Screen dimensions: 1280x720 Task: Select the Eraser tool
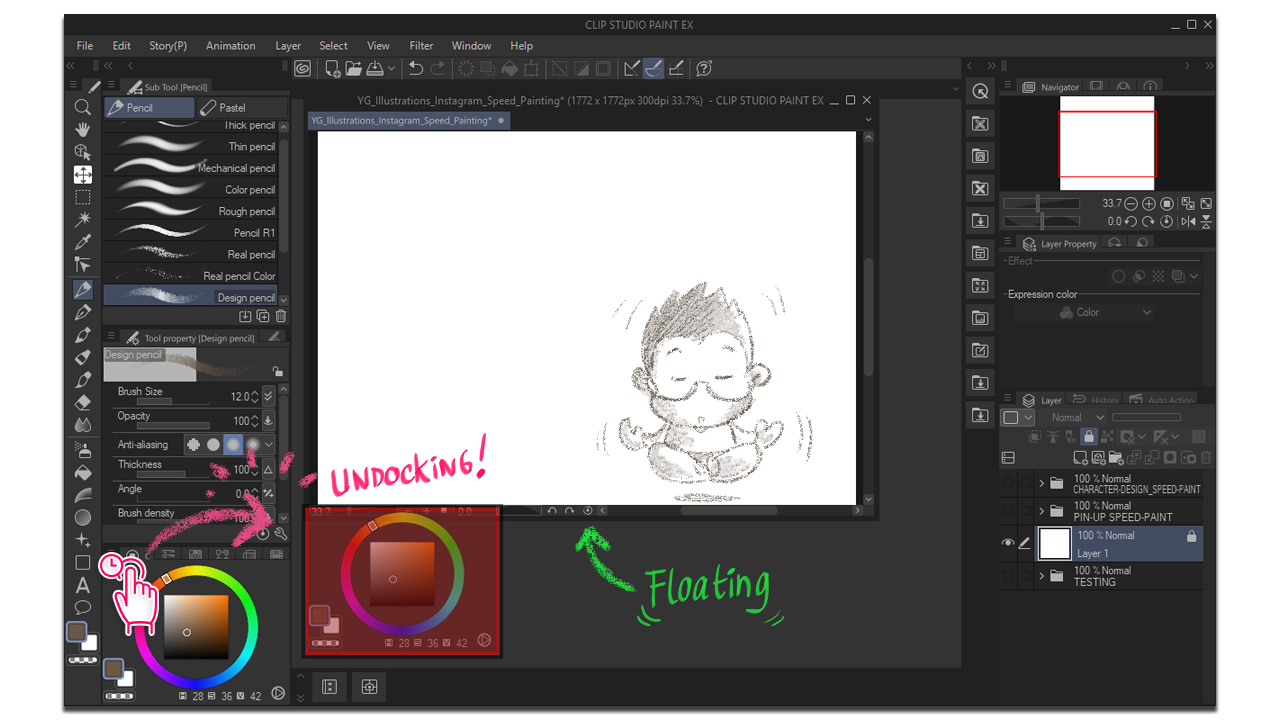coord(83,402)
